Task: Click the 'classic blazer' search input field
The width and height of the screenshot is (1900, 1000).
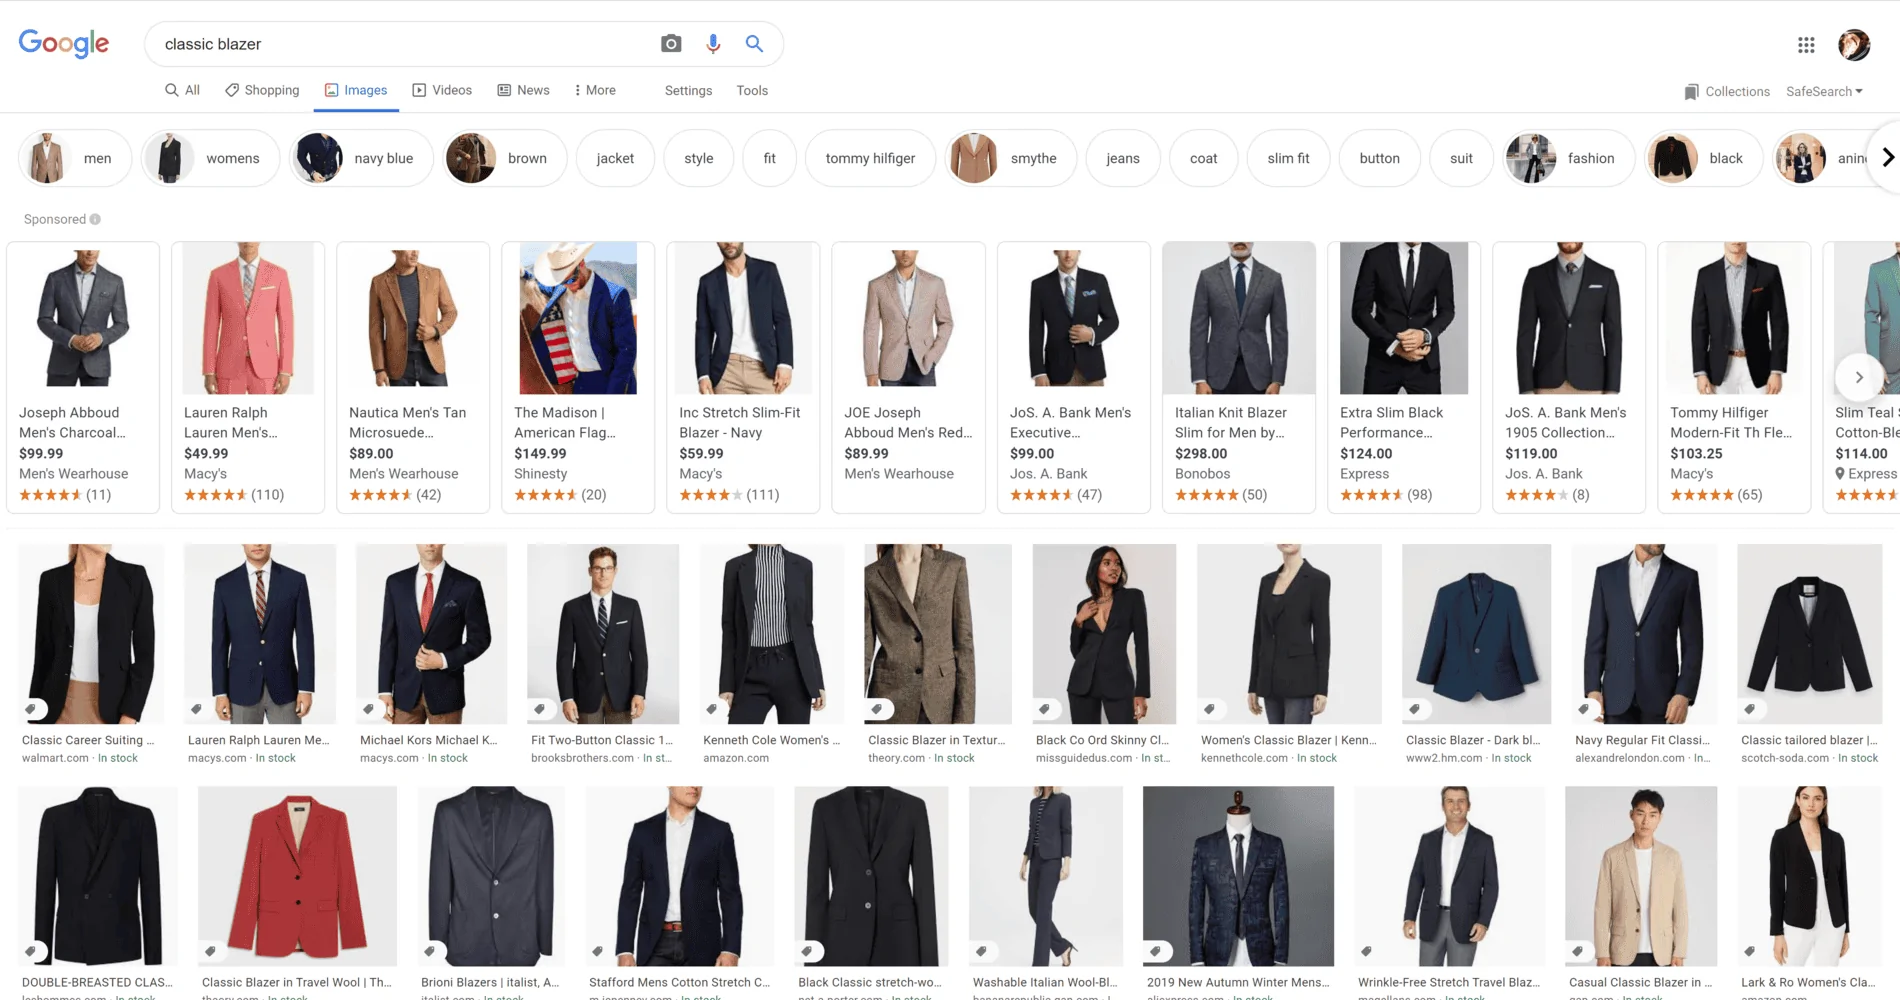Action: pyautogui.click(x=400, y=44)
